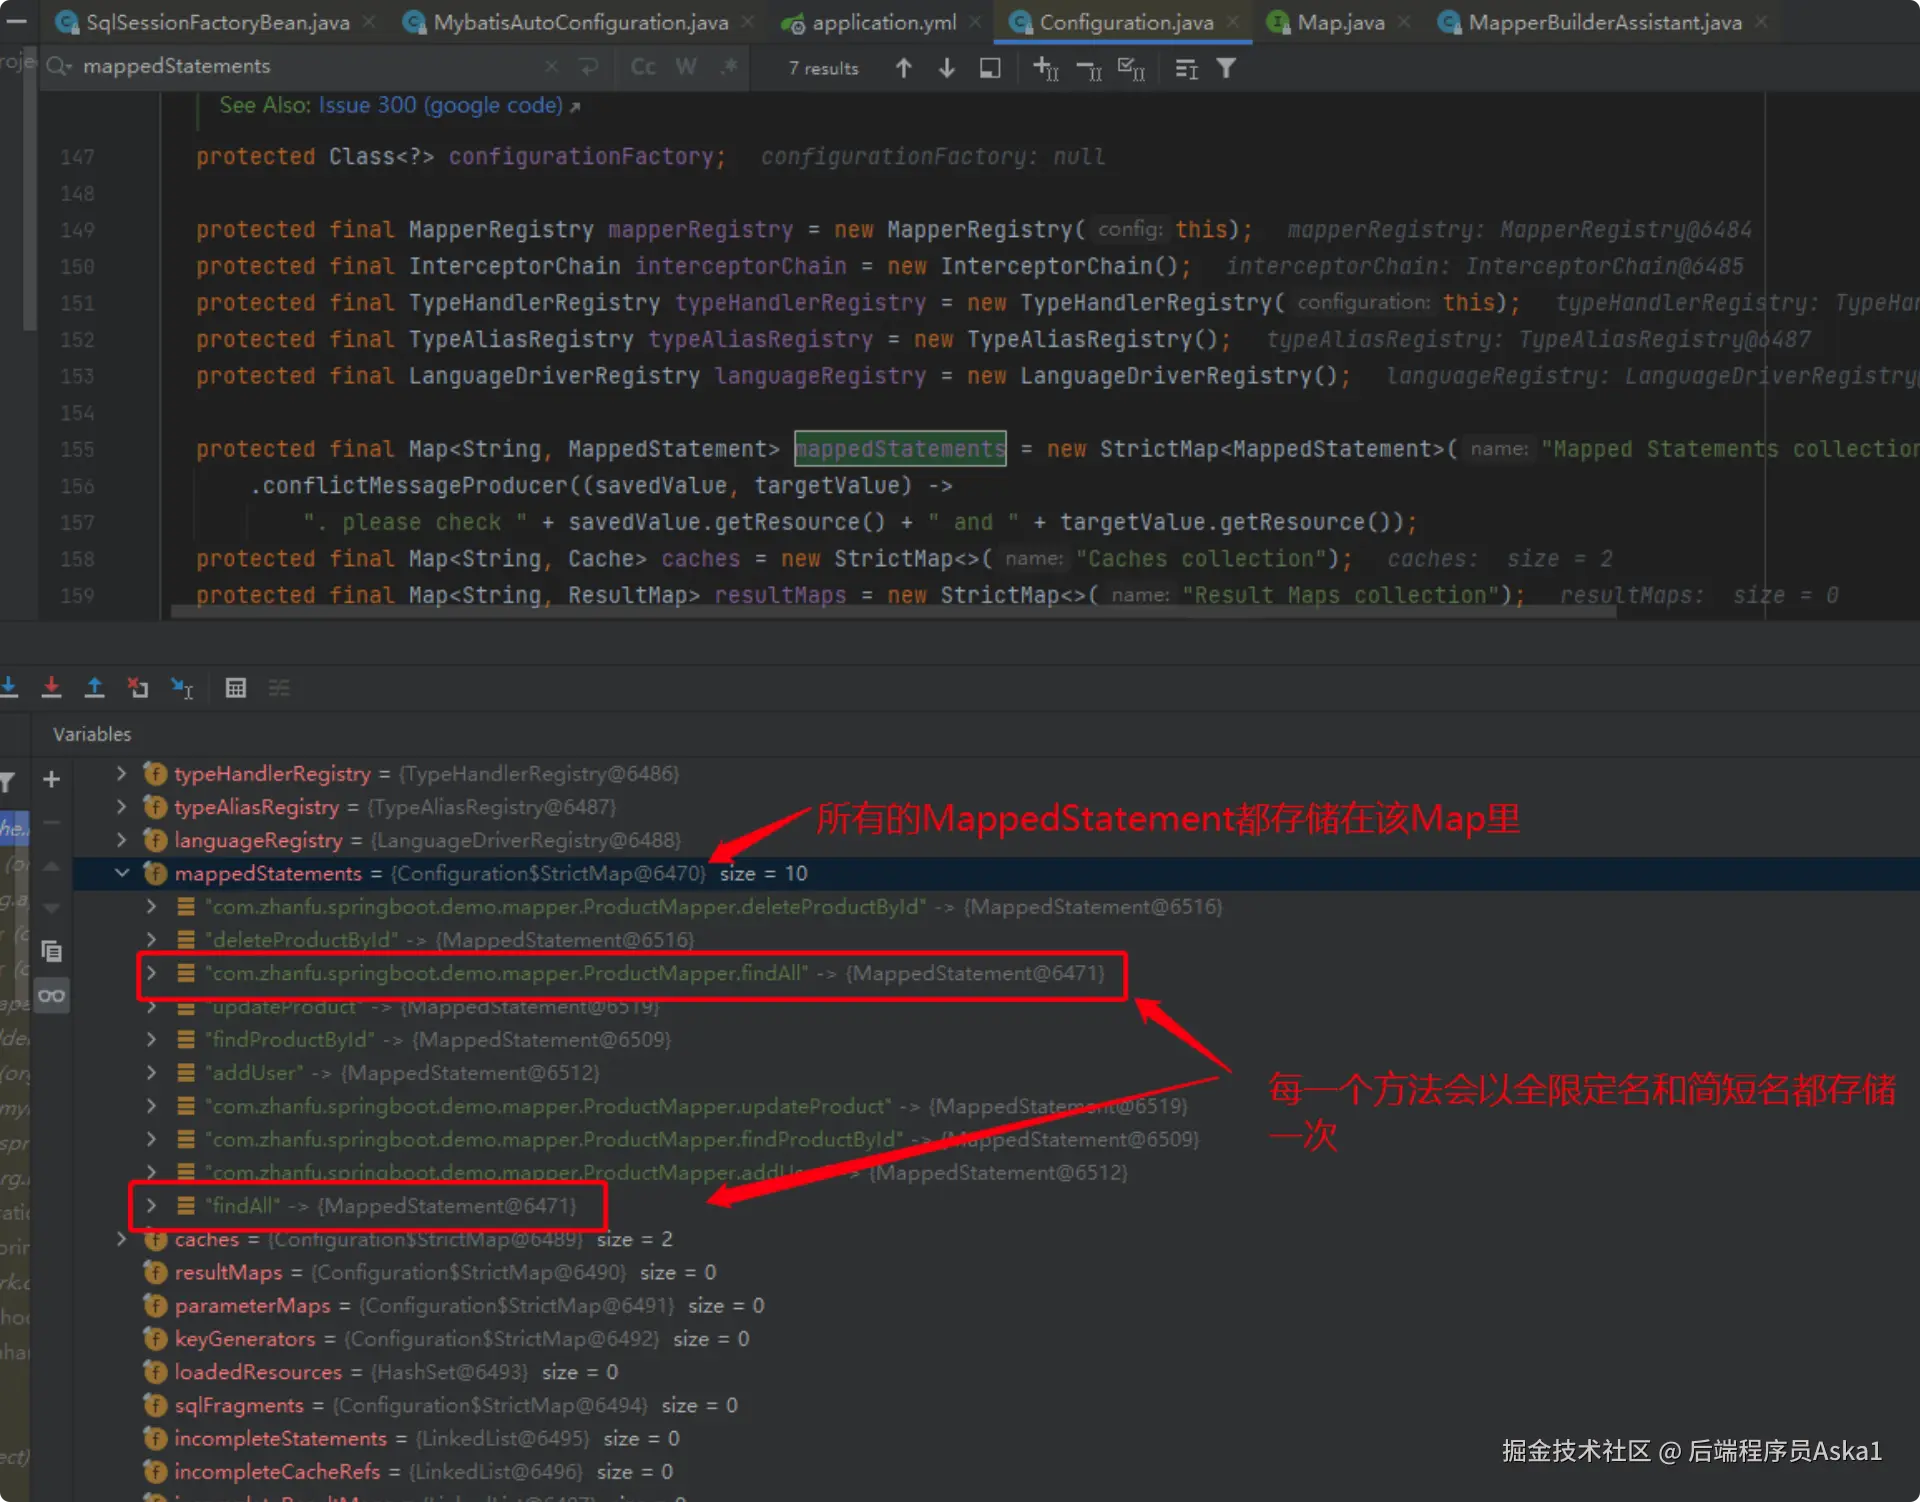Collapse the mappedStatements variable node
Image resolution: width=1920 pixels, height=1502 pixels.
tap(122, 873)
